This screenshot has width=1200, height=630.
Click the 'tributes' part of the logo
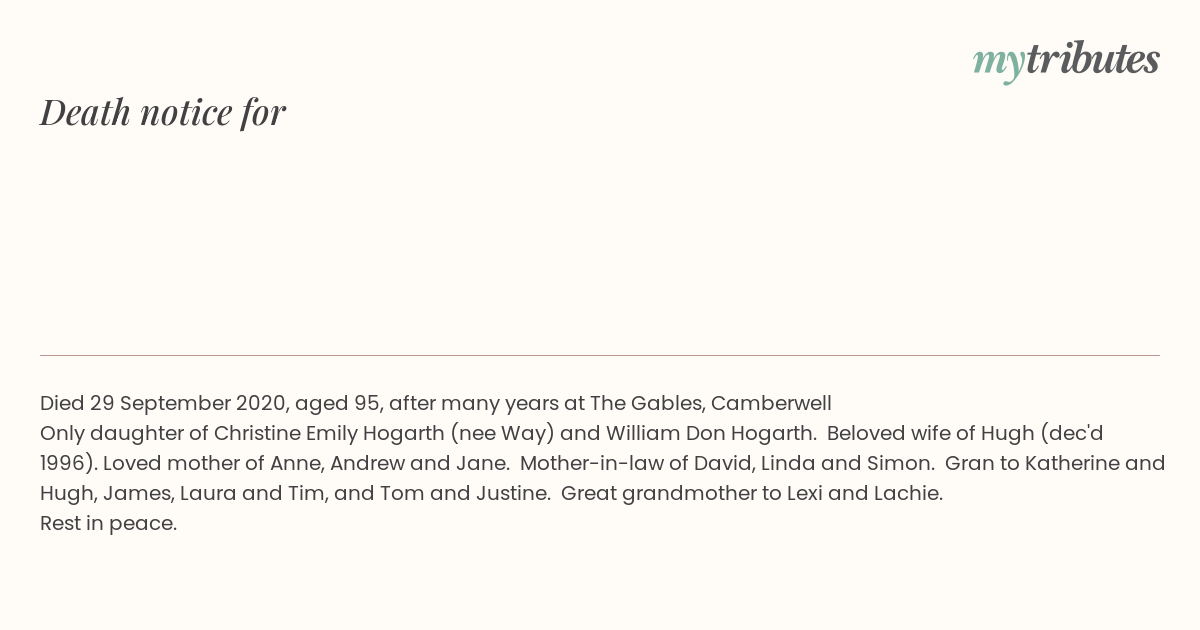click(1093, 59)
